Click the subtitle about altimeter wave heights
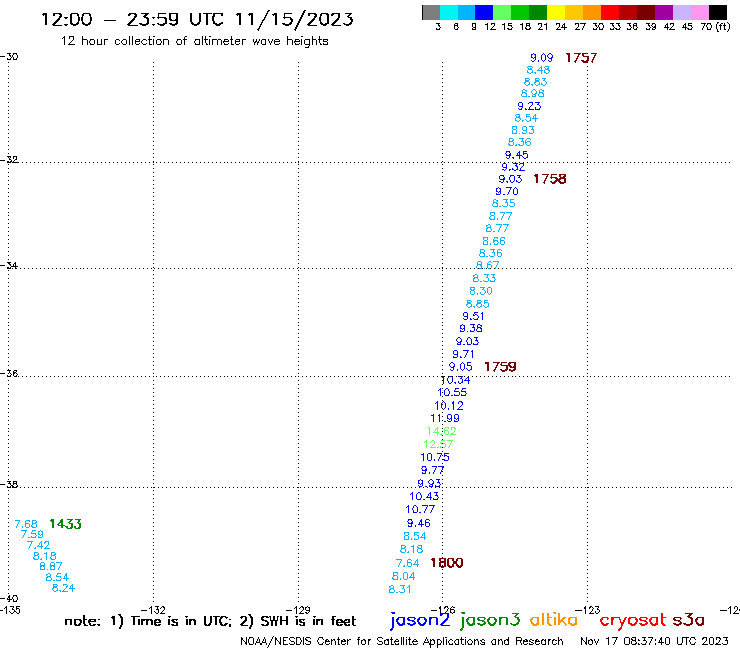This screenshot has width=740, height=650. tap(194, 41)
